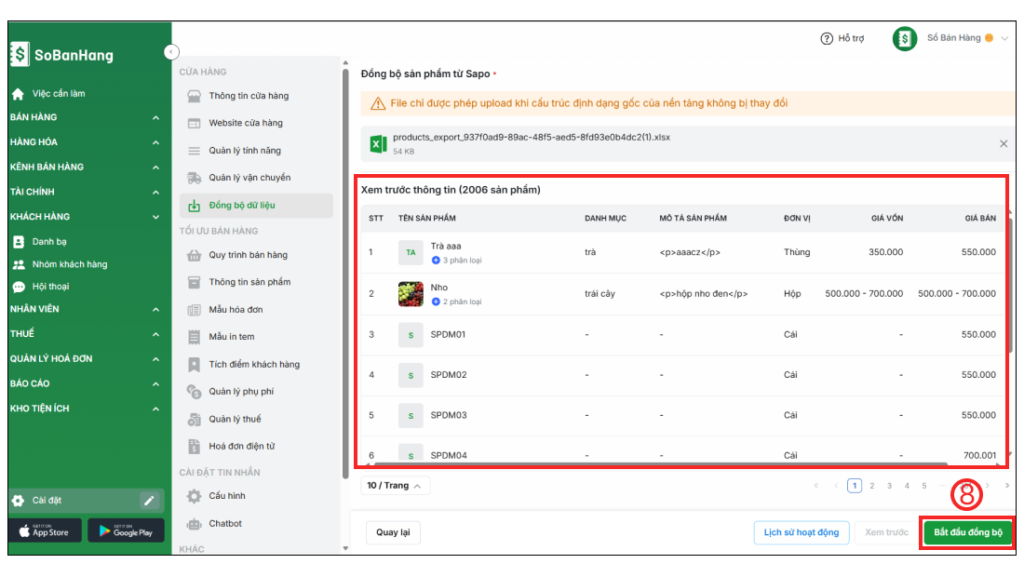Click the Quay lại button

tap(393, 533)
